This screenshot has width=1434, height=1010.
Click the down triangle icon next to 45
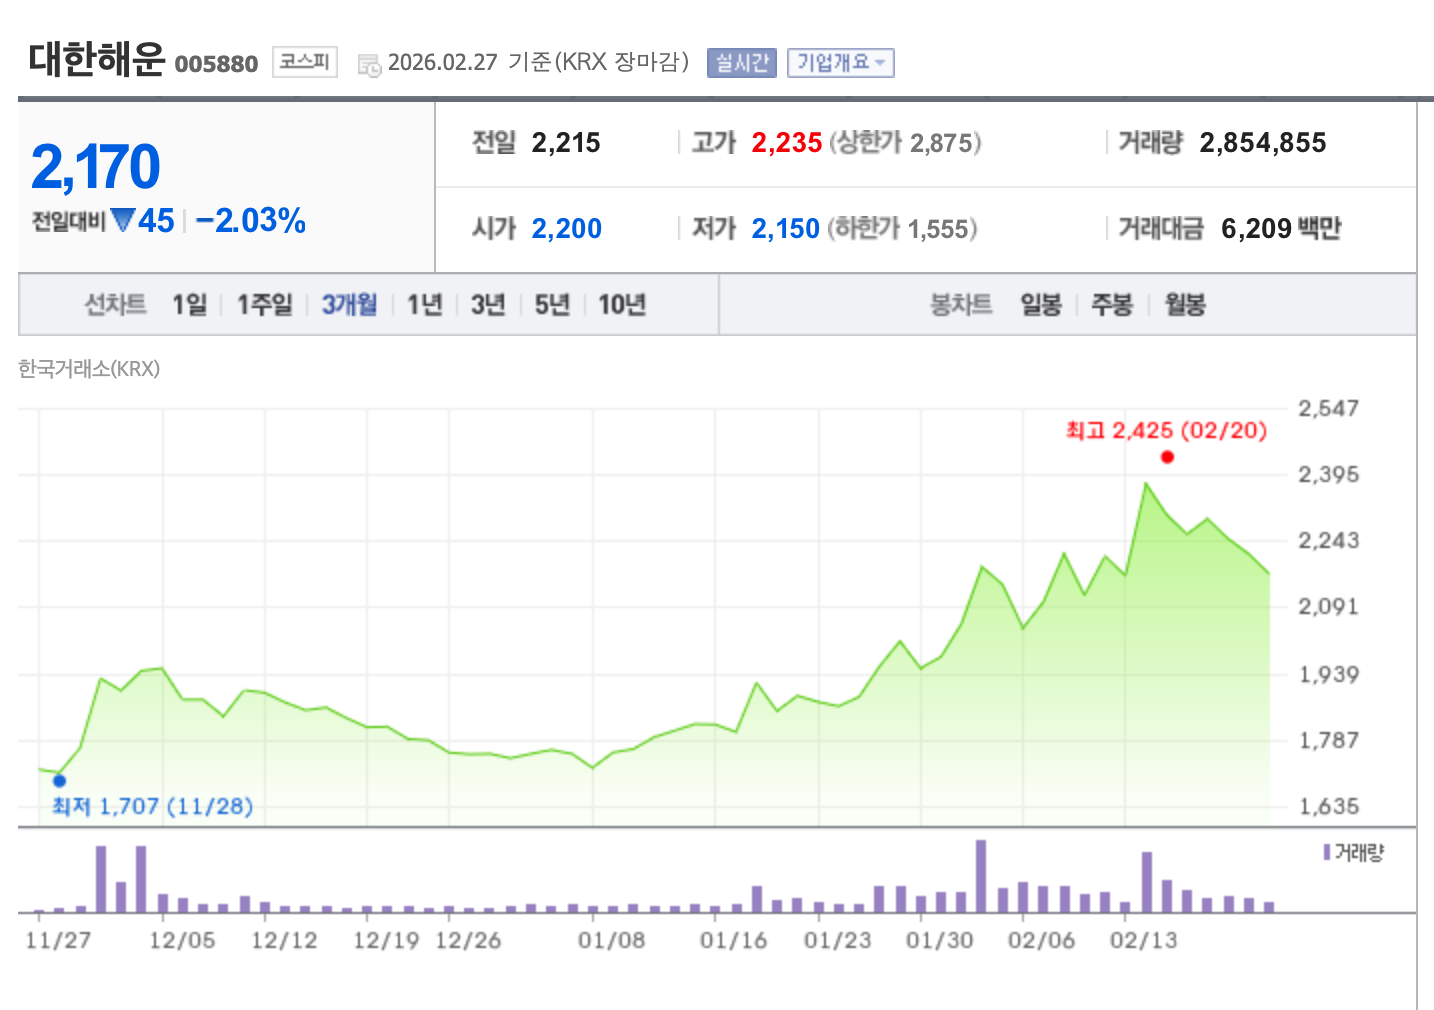(x=123, y=219)
